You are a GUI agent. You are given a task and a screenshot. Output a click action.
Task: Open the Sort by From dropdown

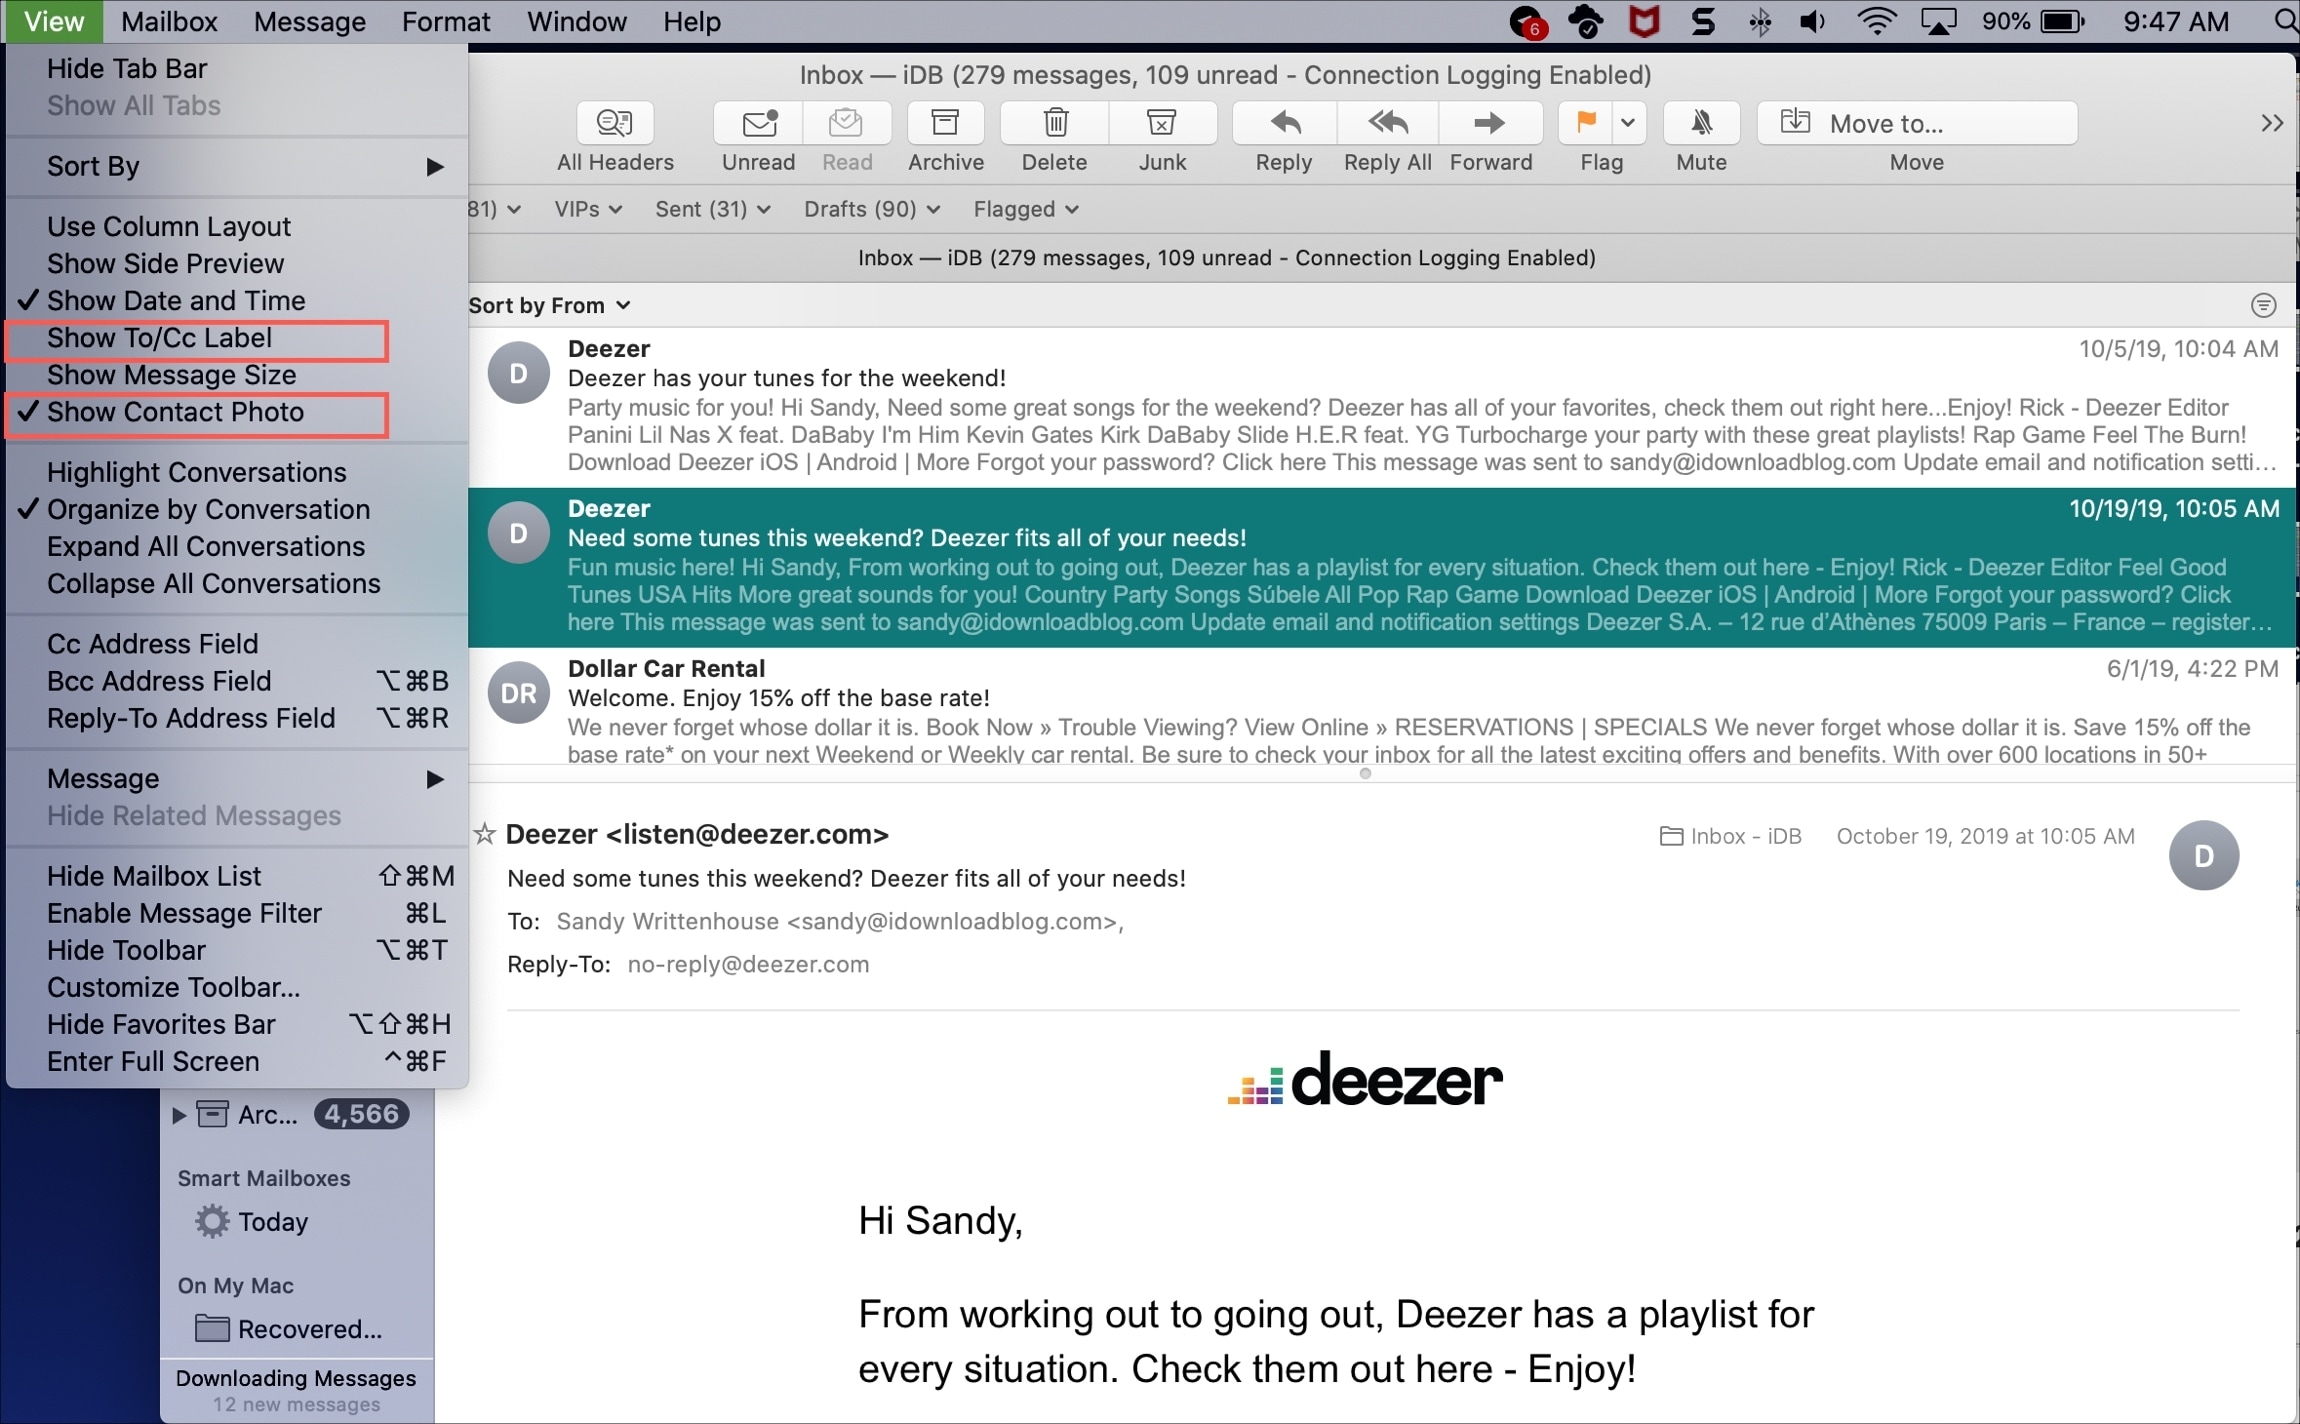point(549,305)
